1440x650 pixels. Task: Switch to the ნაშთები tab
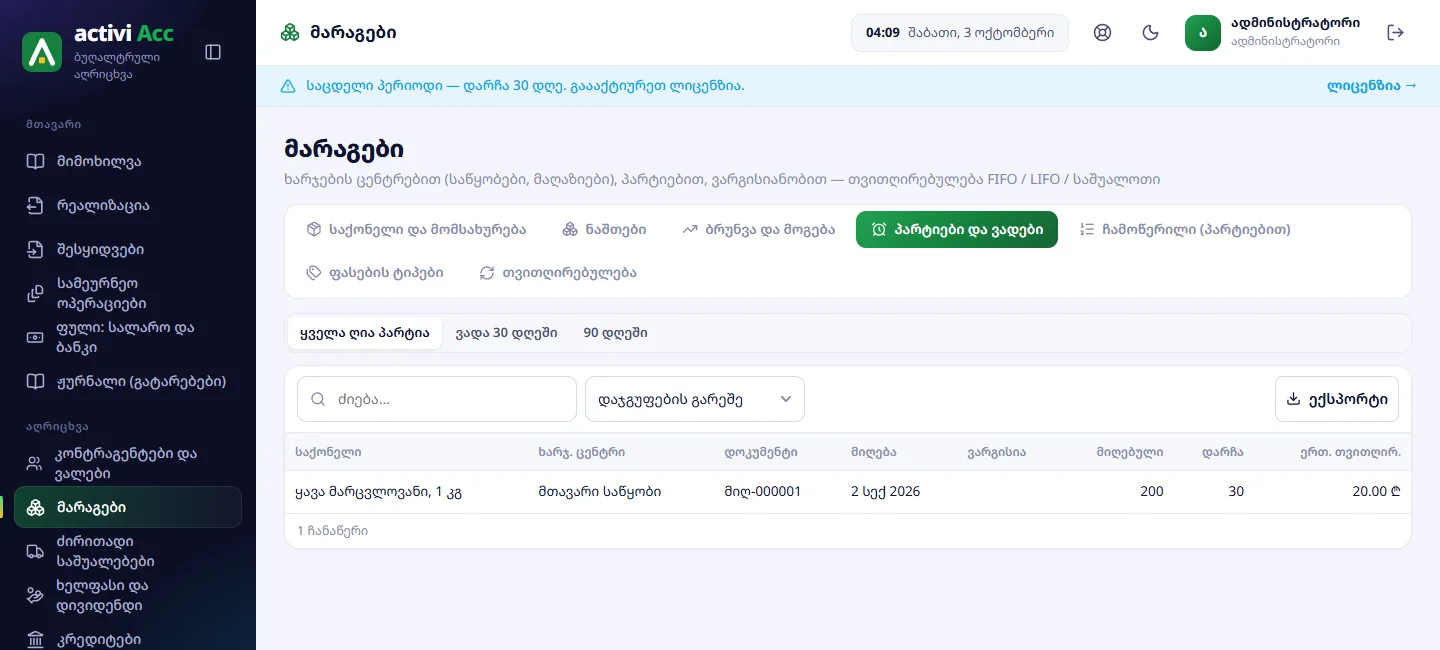(x=604, y=229)
